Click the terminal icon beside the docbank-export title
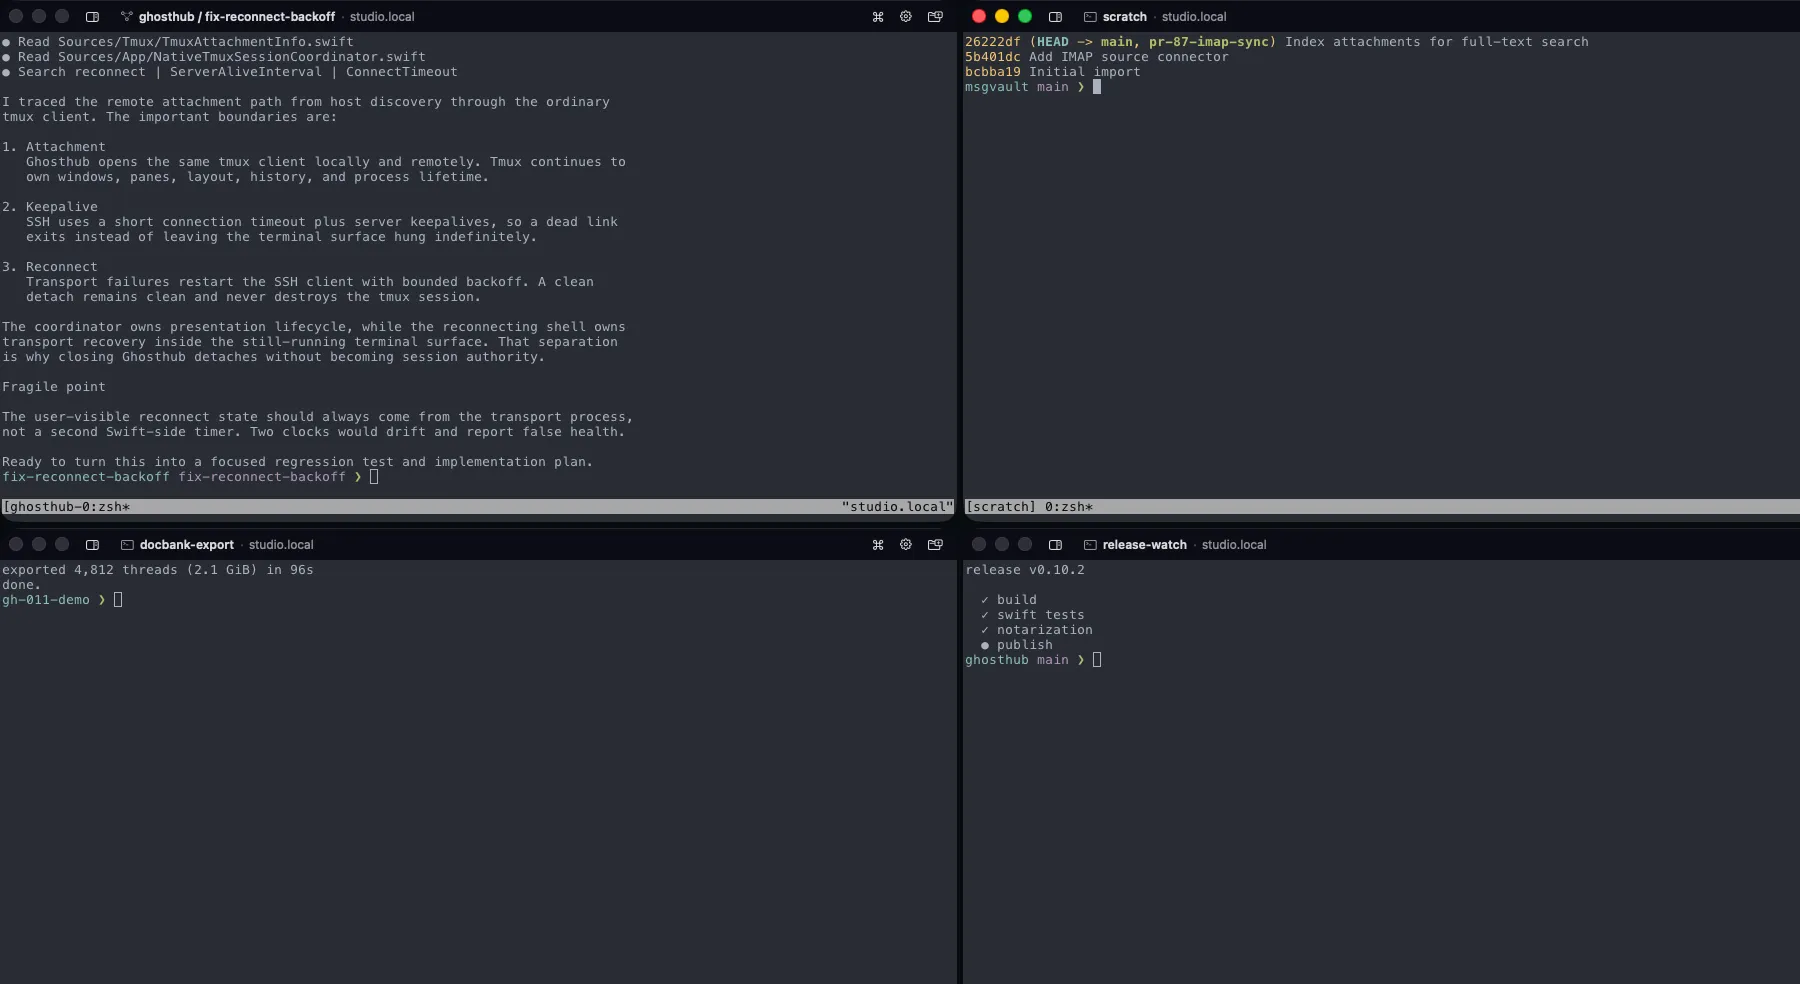Viewport: 1800px width, 984px height. 127,544
